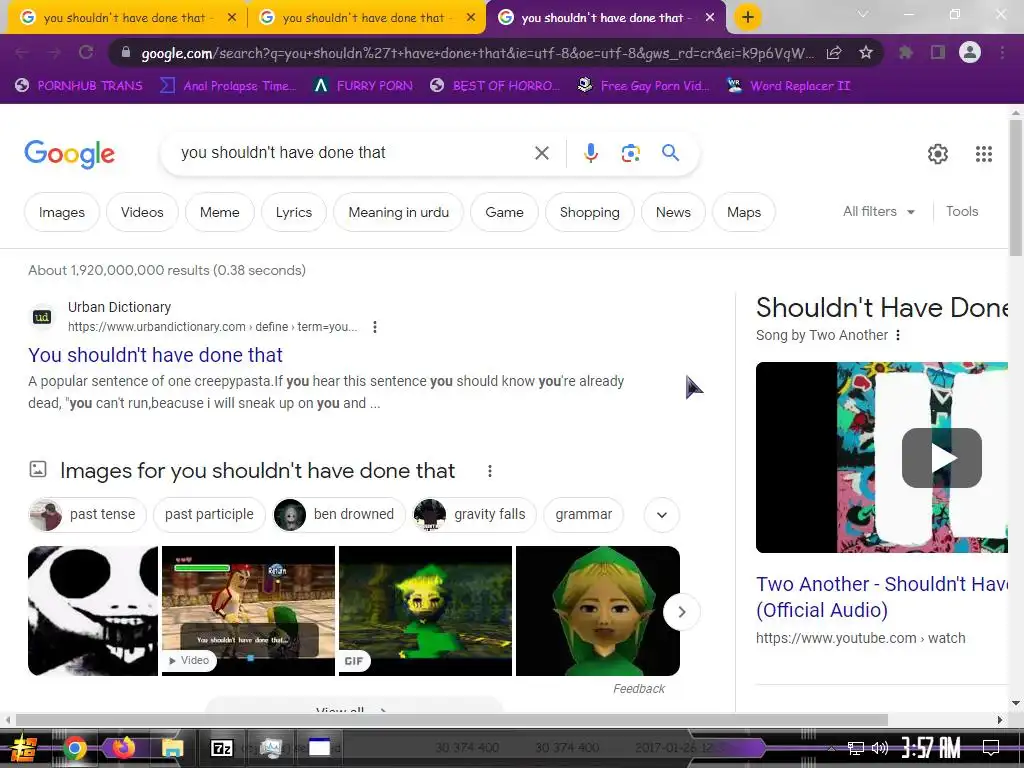This screenshot has width=1024, height=768.
Task: Filter images by past tense chip
Action: [87, 515]
